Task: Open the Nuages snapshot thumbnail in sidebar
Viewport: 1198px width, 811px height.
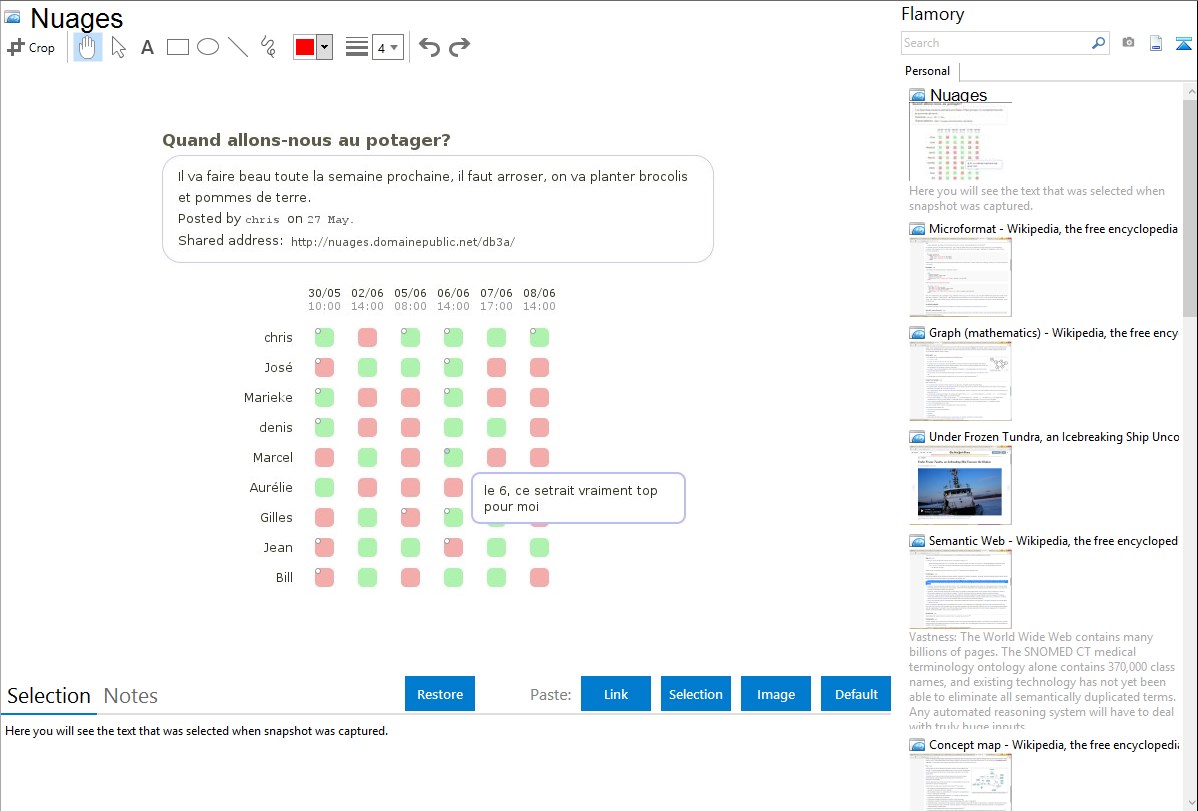Action: click(960, 142)
